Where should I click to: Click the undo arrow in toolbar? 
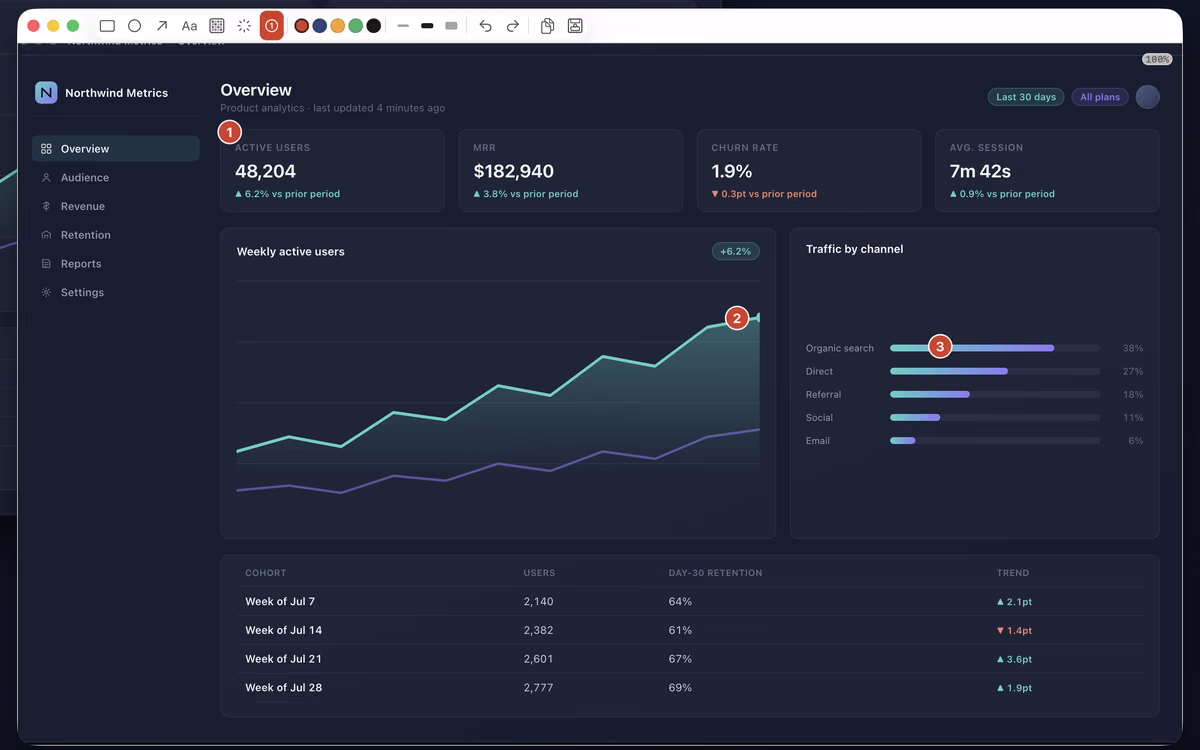click(485, 26)
